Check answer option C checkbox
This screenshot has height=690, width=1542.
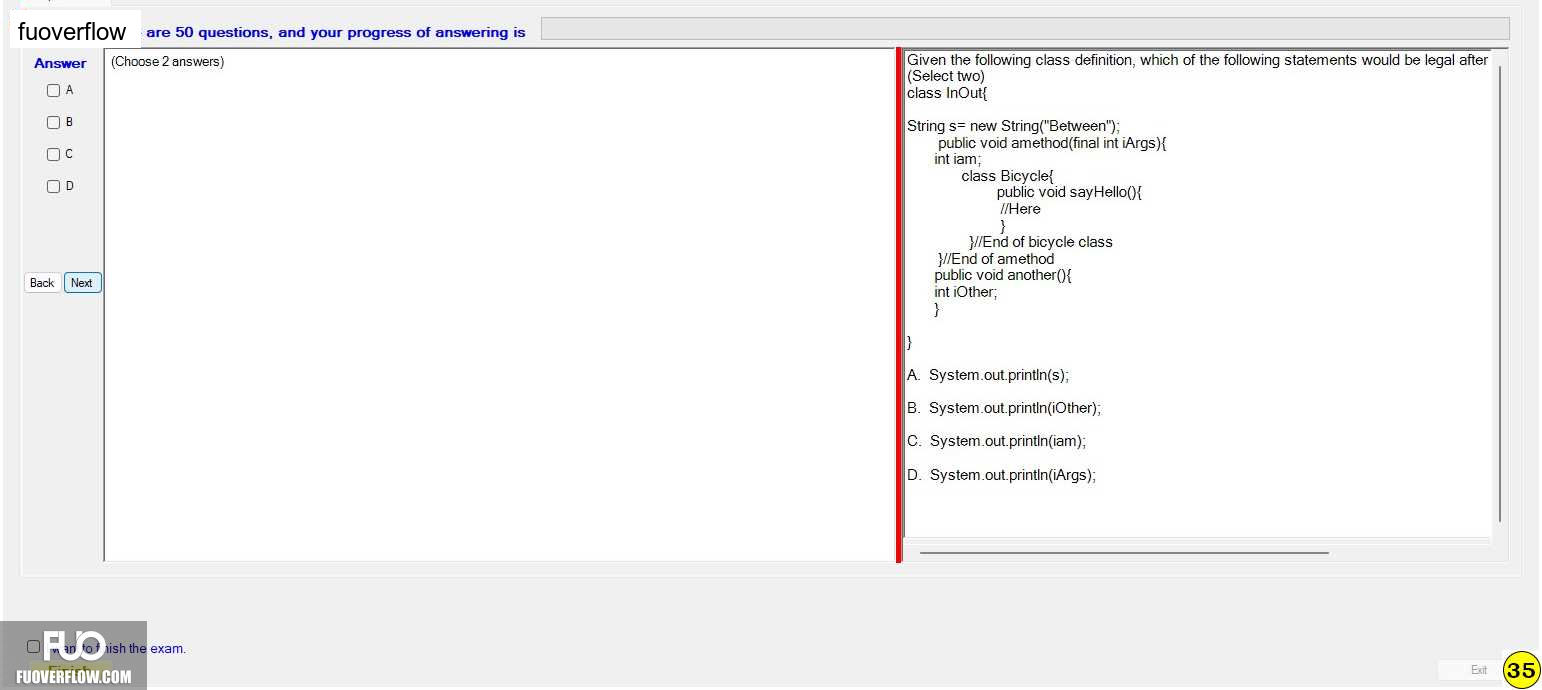coord(54,154)
